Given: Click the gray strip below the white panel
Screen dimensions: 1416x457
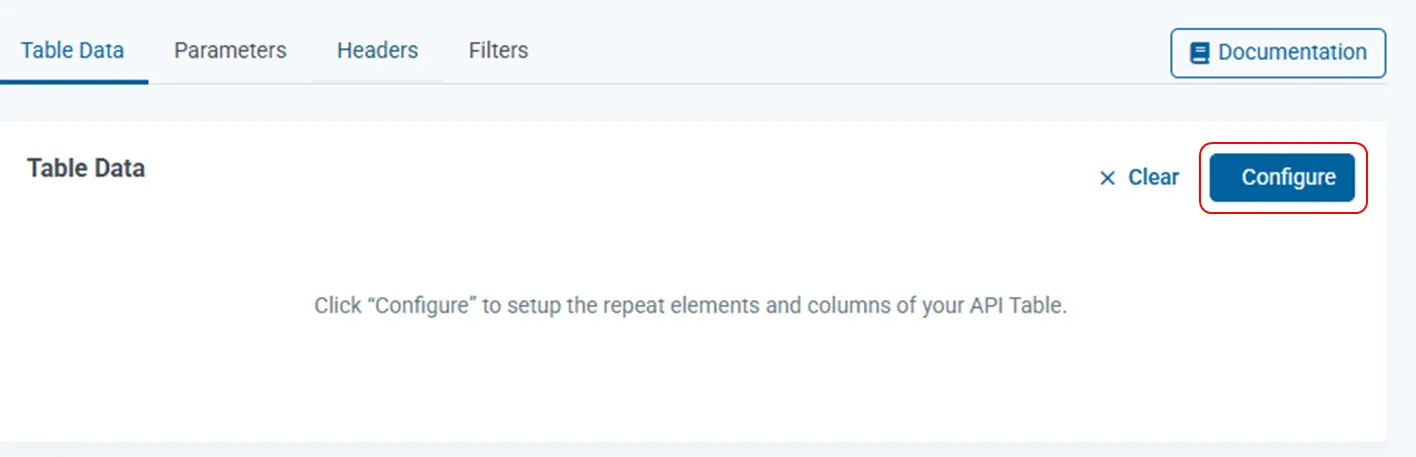Looking at the screenshot, I should pos(700,450).
